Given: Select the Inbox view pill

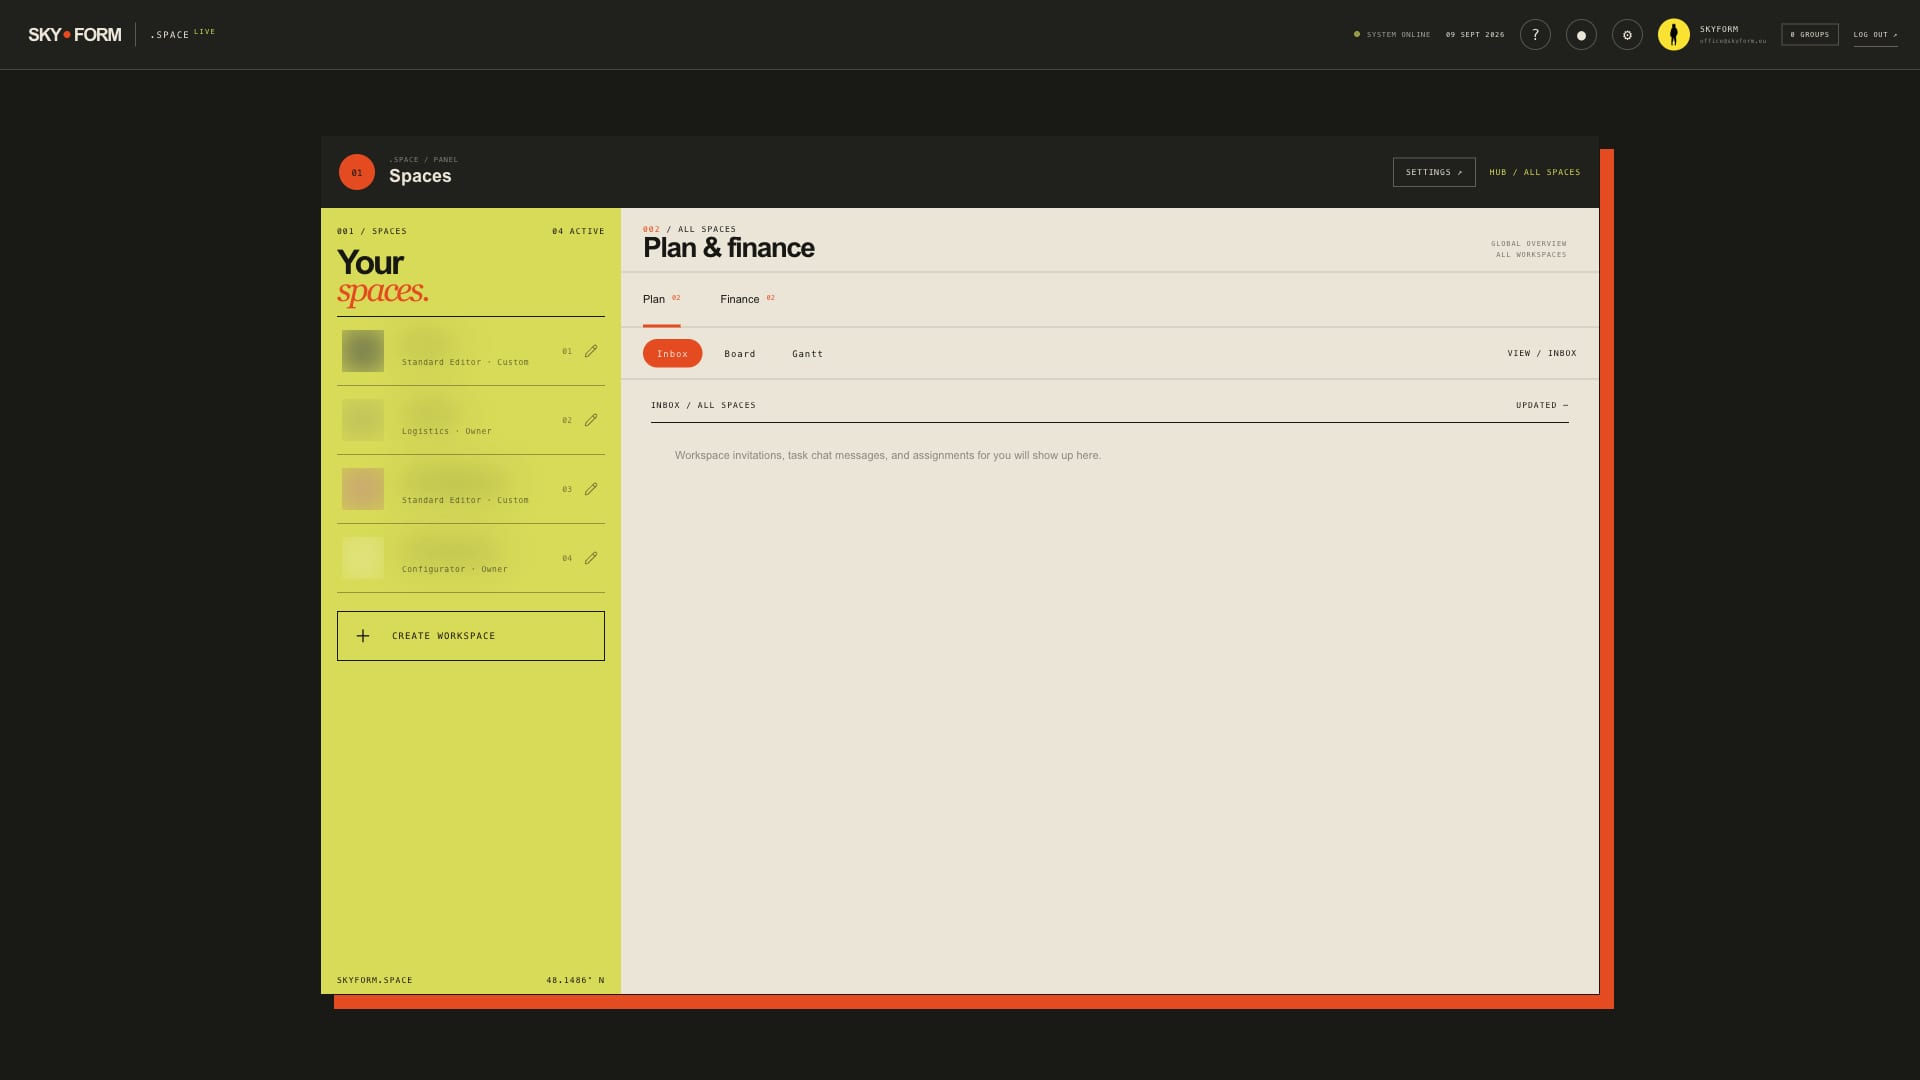Looking at the screenshot, I should pyautogui.click(x=672, y=353).
